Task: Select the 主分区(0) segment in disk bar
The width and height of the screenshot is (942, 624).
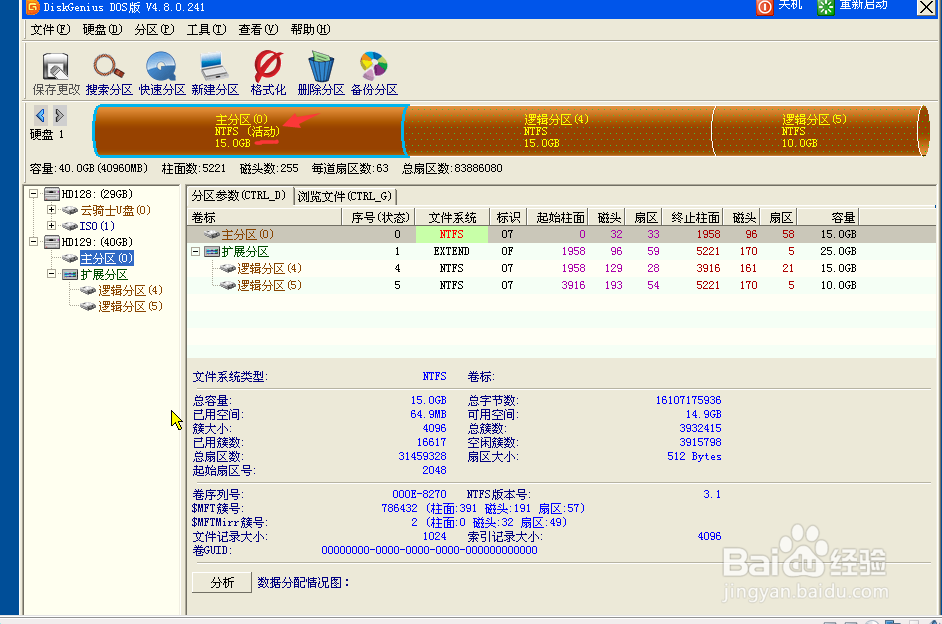Action: point(248,131)
